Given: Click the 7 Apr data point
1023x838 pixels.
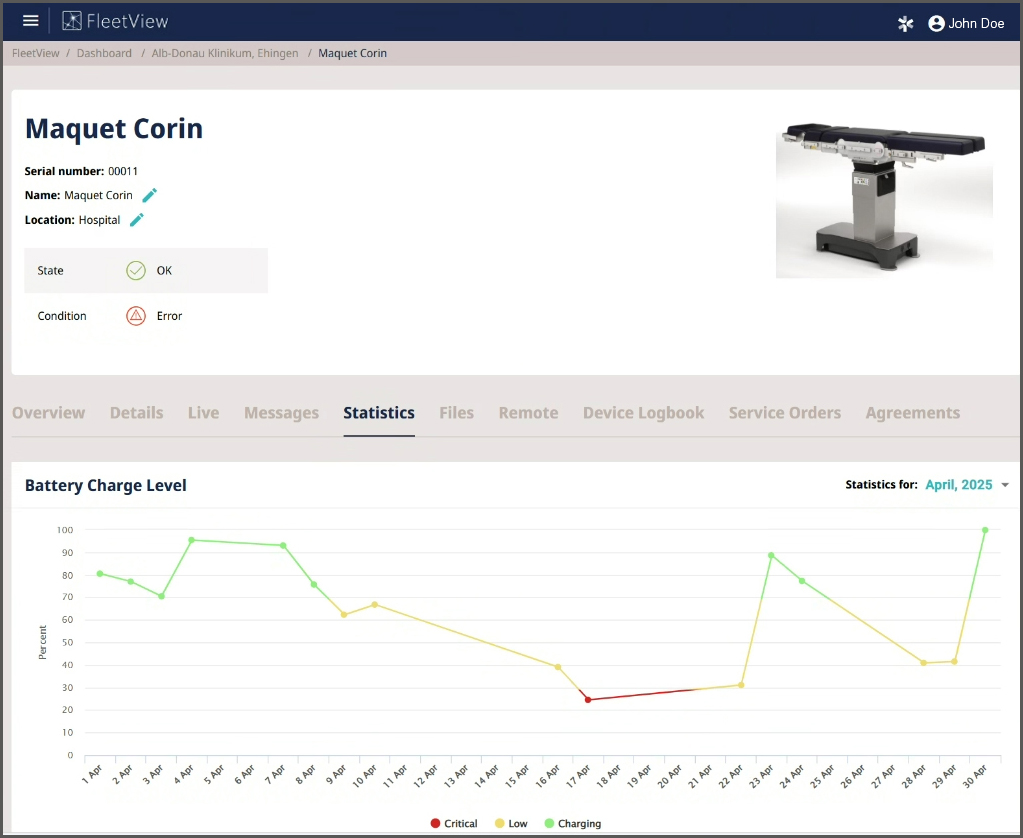Looking at the screenshot, I should coord(283,546).
